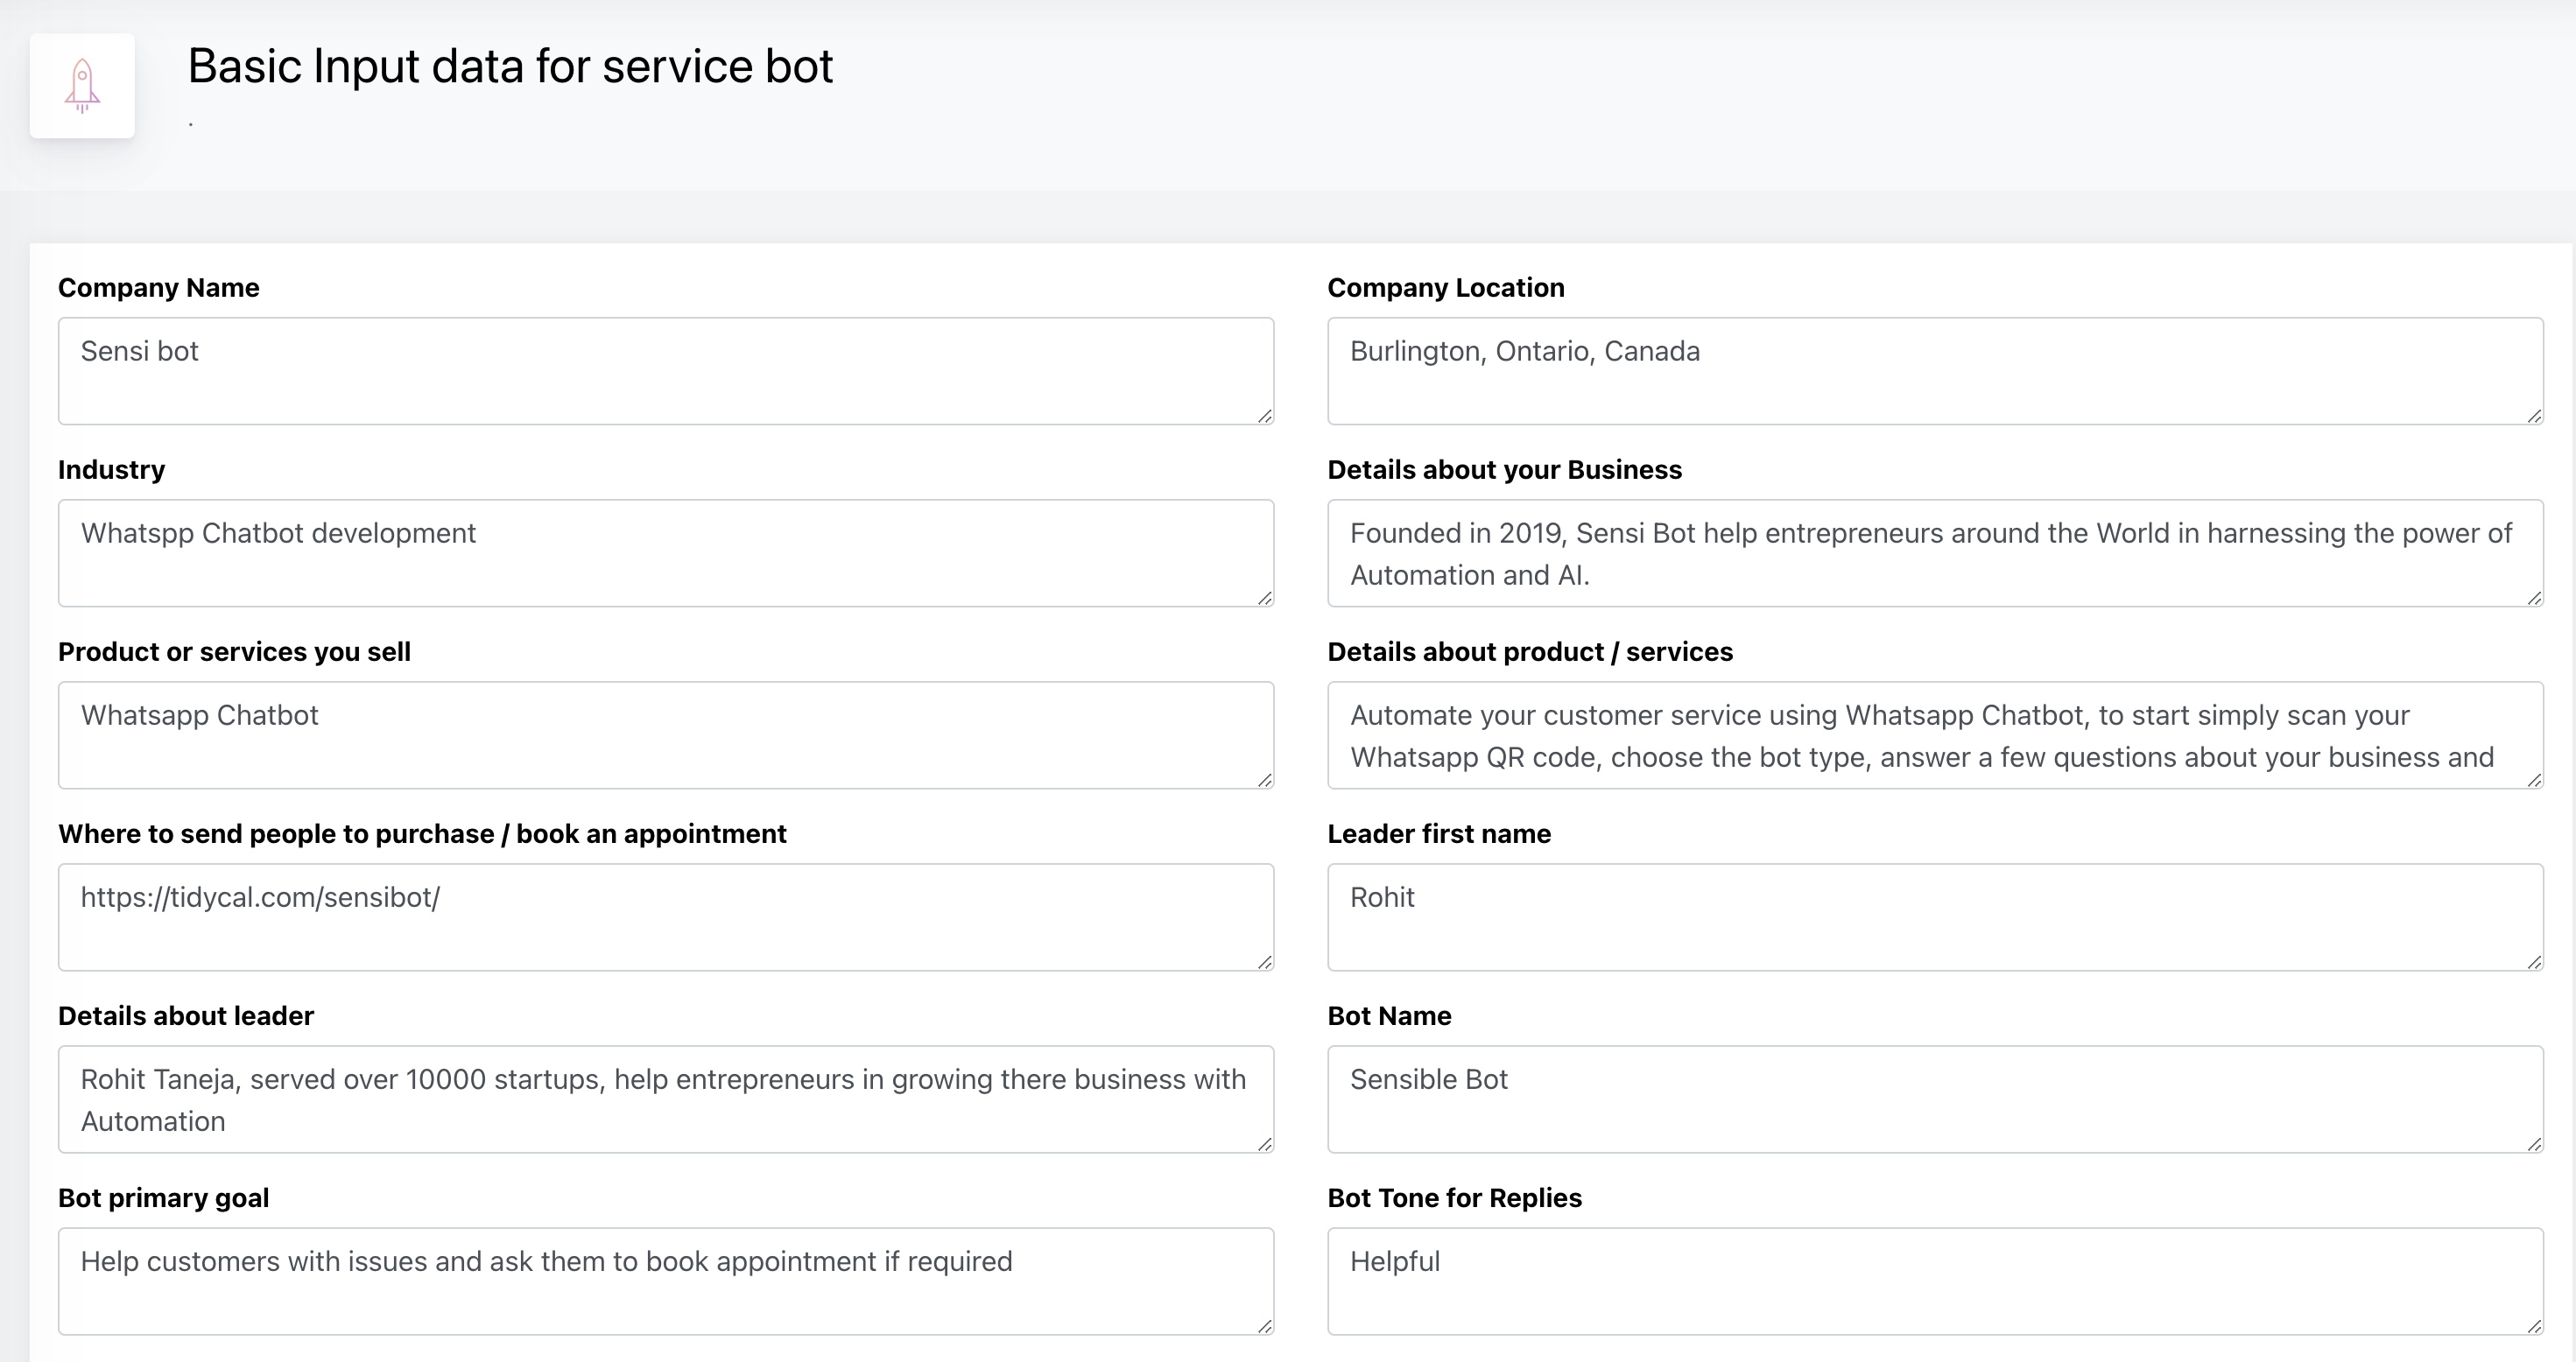Click the Company Location text field
The height and width of the screenshot is (1362, 2576).
point(1934,371)
